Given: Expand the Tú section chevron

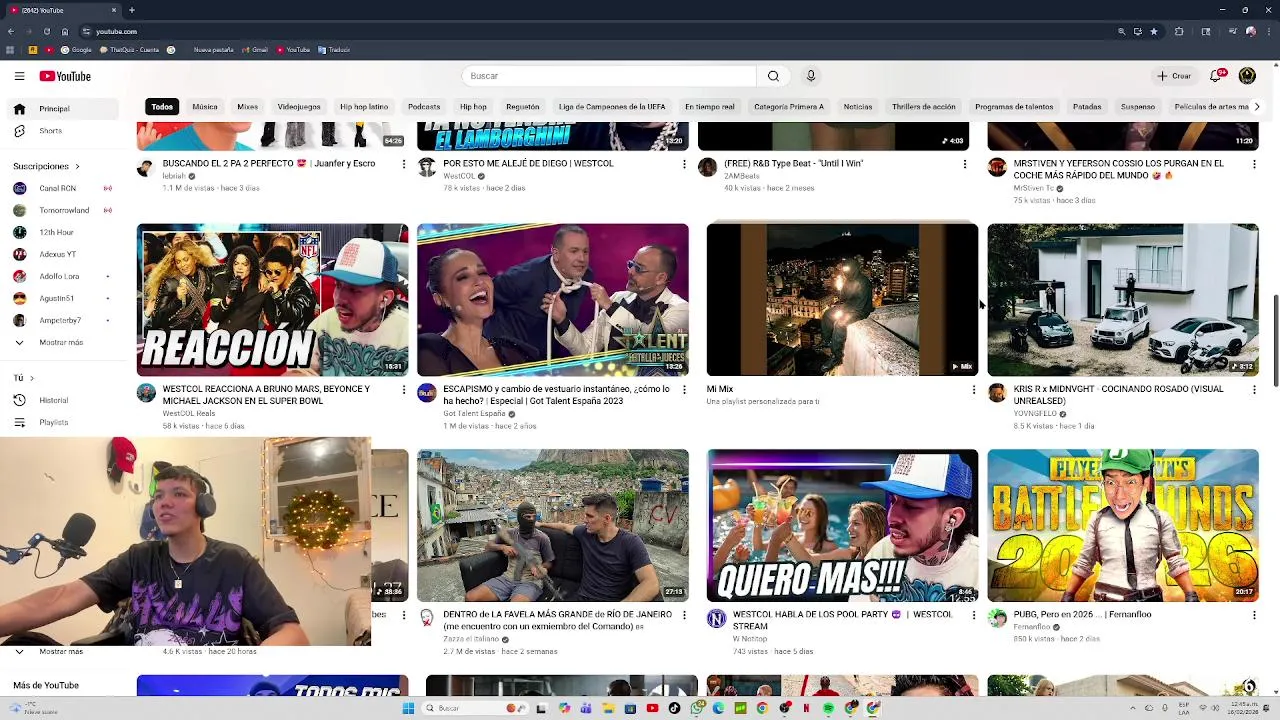Looking at the screenshot, I should click(x=32, y=378).
